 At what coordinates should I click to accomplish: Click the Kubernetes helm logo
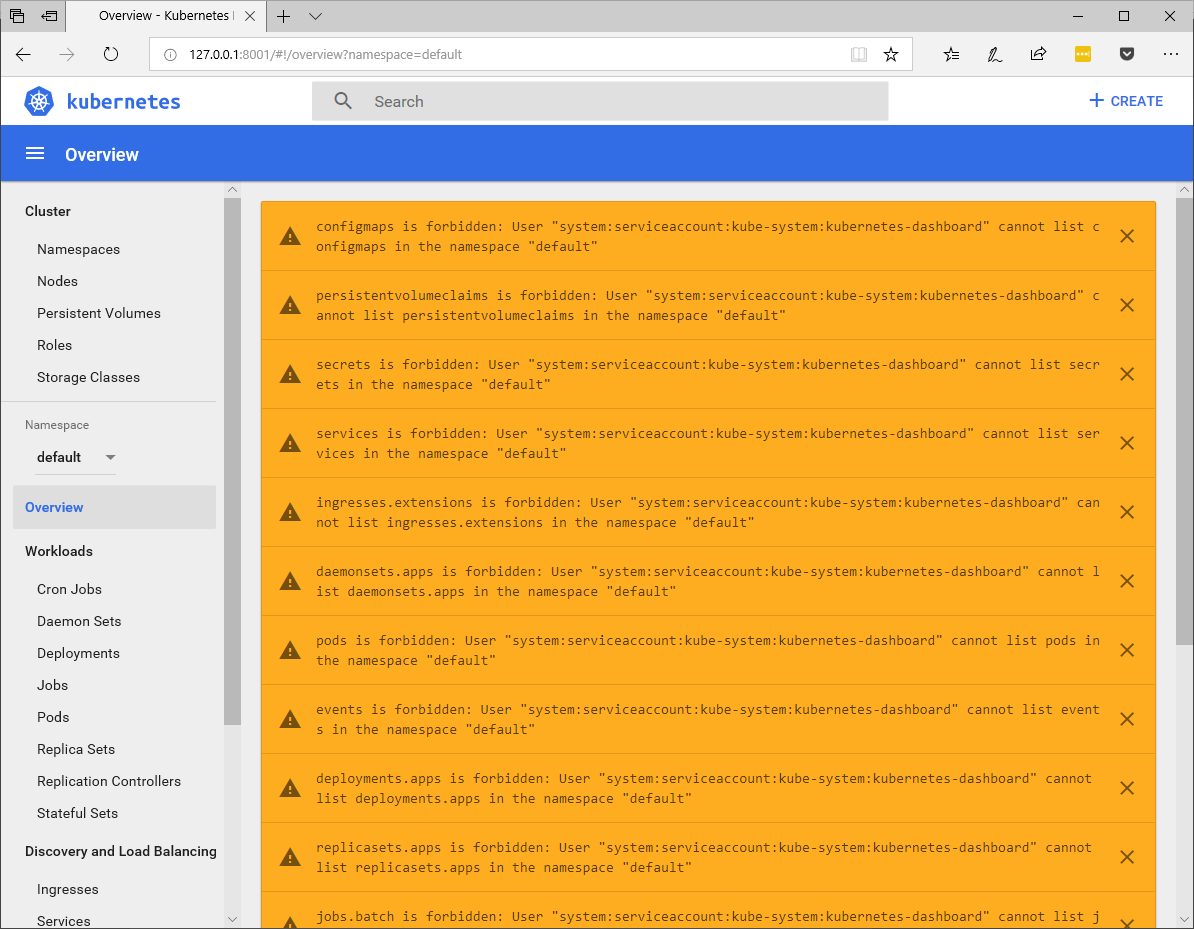tap(39, 101)
